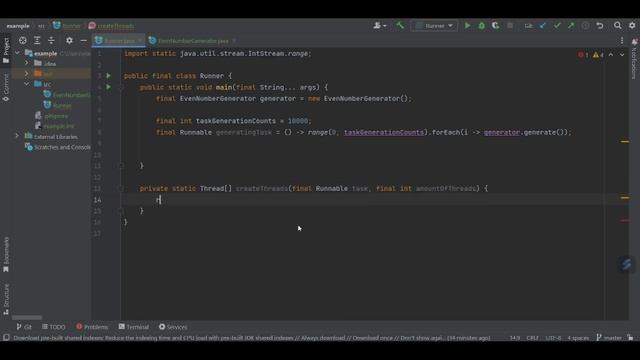This screenshot has width=640, height=360.
Task: Open editor tabs more options menu
Action: click(x=622, y=40)
